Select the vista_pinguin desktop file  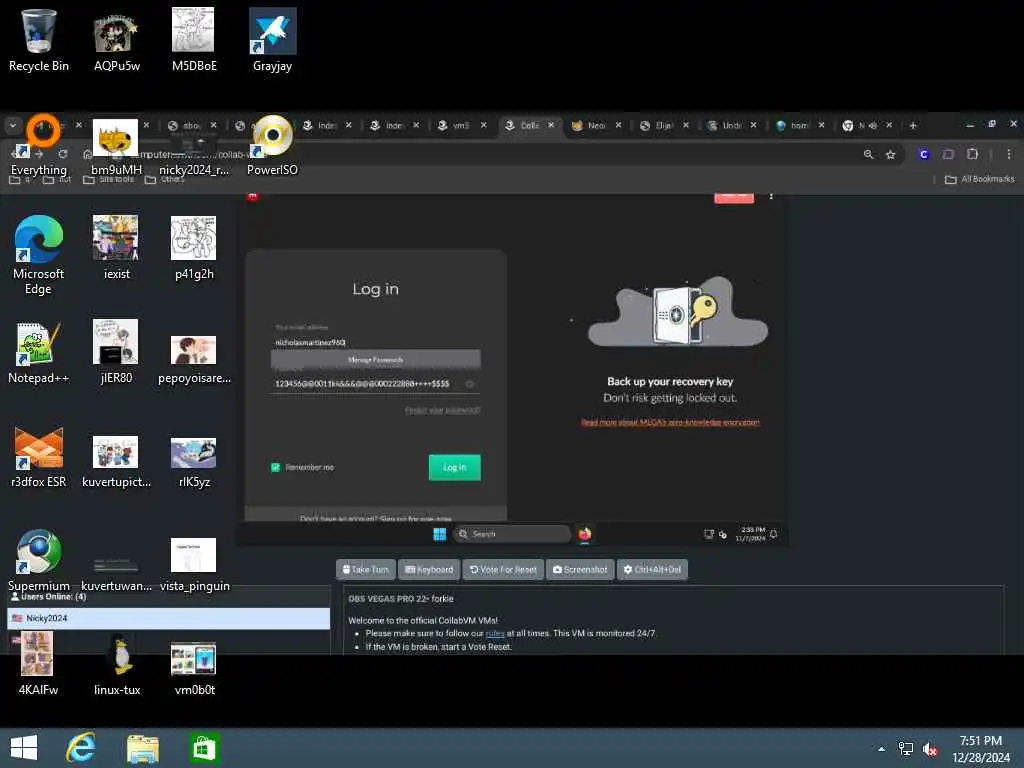(194, 564)
